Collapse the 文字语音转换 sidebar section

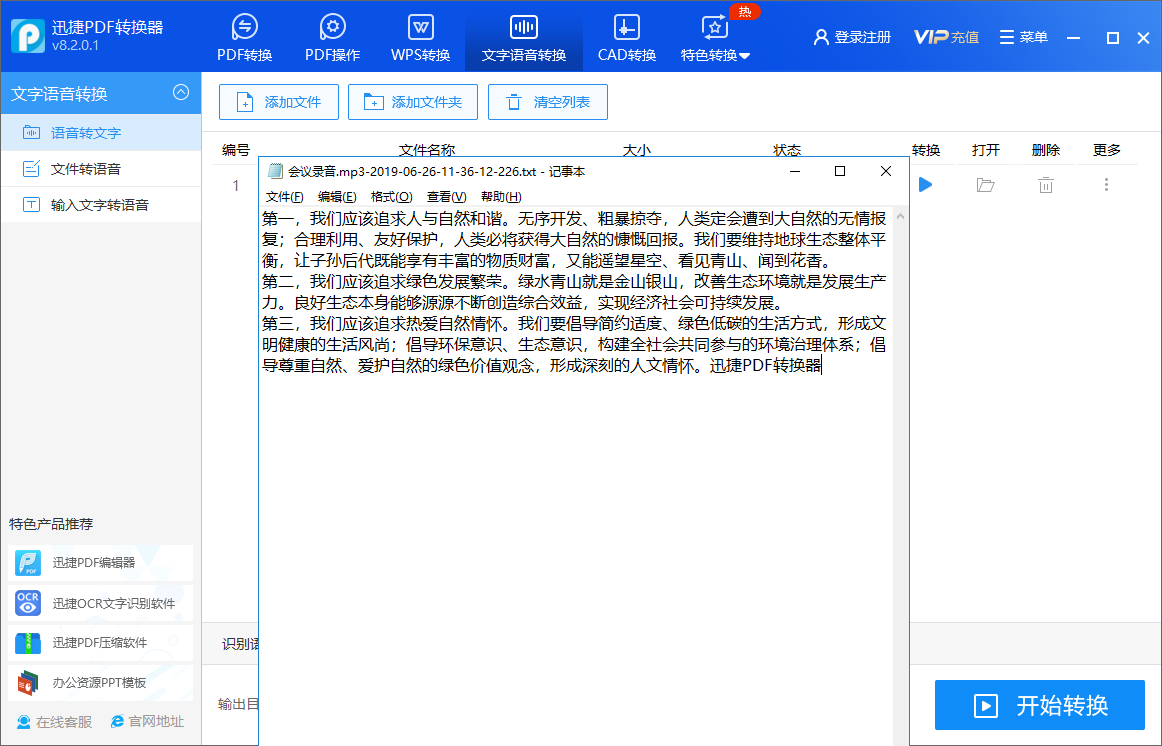[x=181, y=93]
